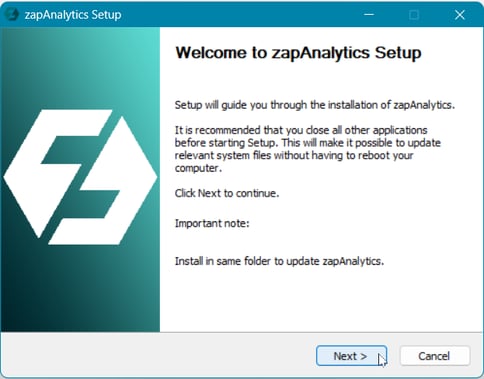Click the "Click Next to continue." text
Viewport: 484px width, 379px height.
click(227, 193)
